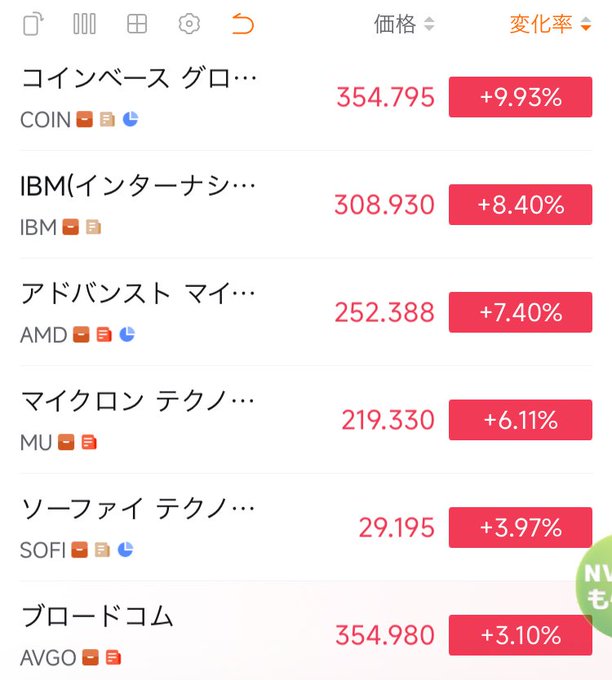Tap the pie chart icon beside COIN

[x=130, y=119]
